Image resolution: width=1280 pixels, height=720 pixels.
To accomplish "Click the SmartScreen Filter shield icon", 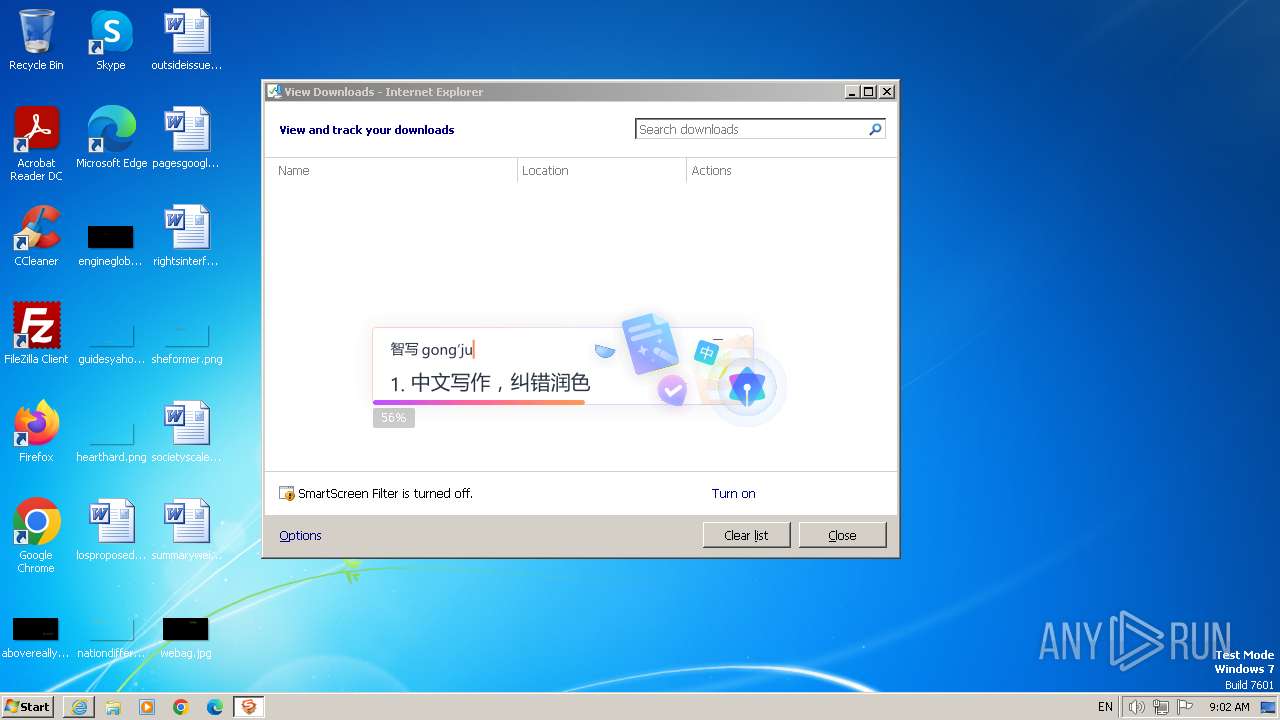I will pos(287,494).
